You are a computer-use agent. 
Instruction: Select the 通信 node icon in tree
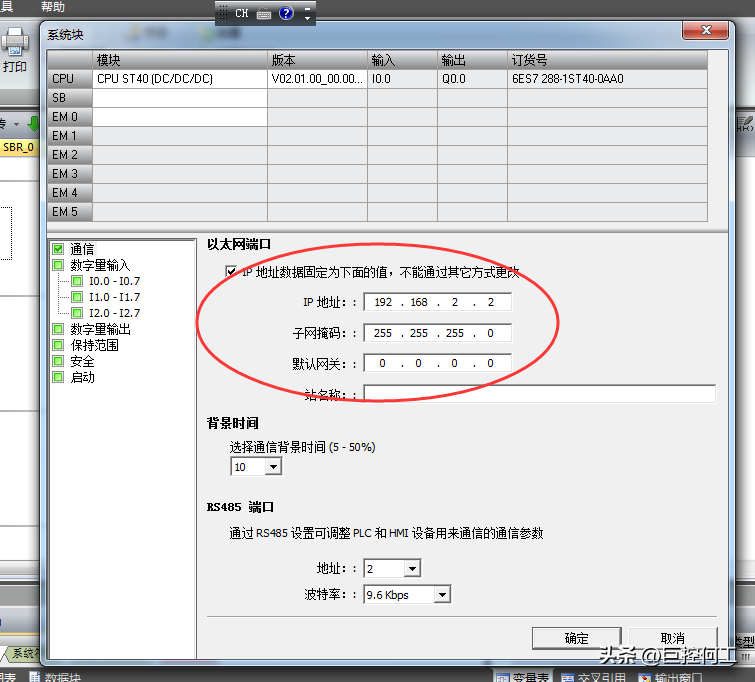click(x=58, y=249)
